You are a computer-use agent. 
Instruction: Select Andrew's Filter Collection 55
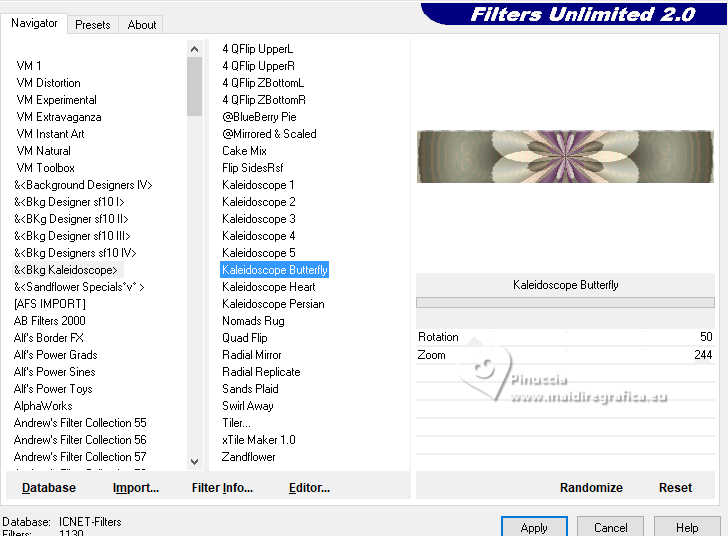click(x=80, y=423)
